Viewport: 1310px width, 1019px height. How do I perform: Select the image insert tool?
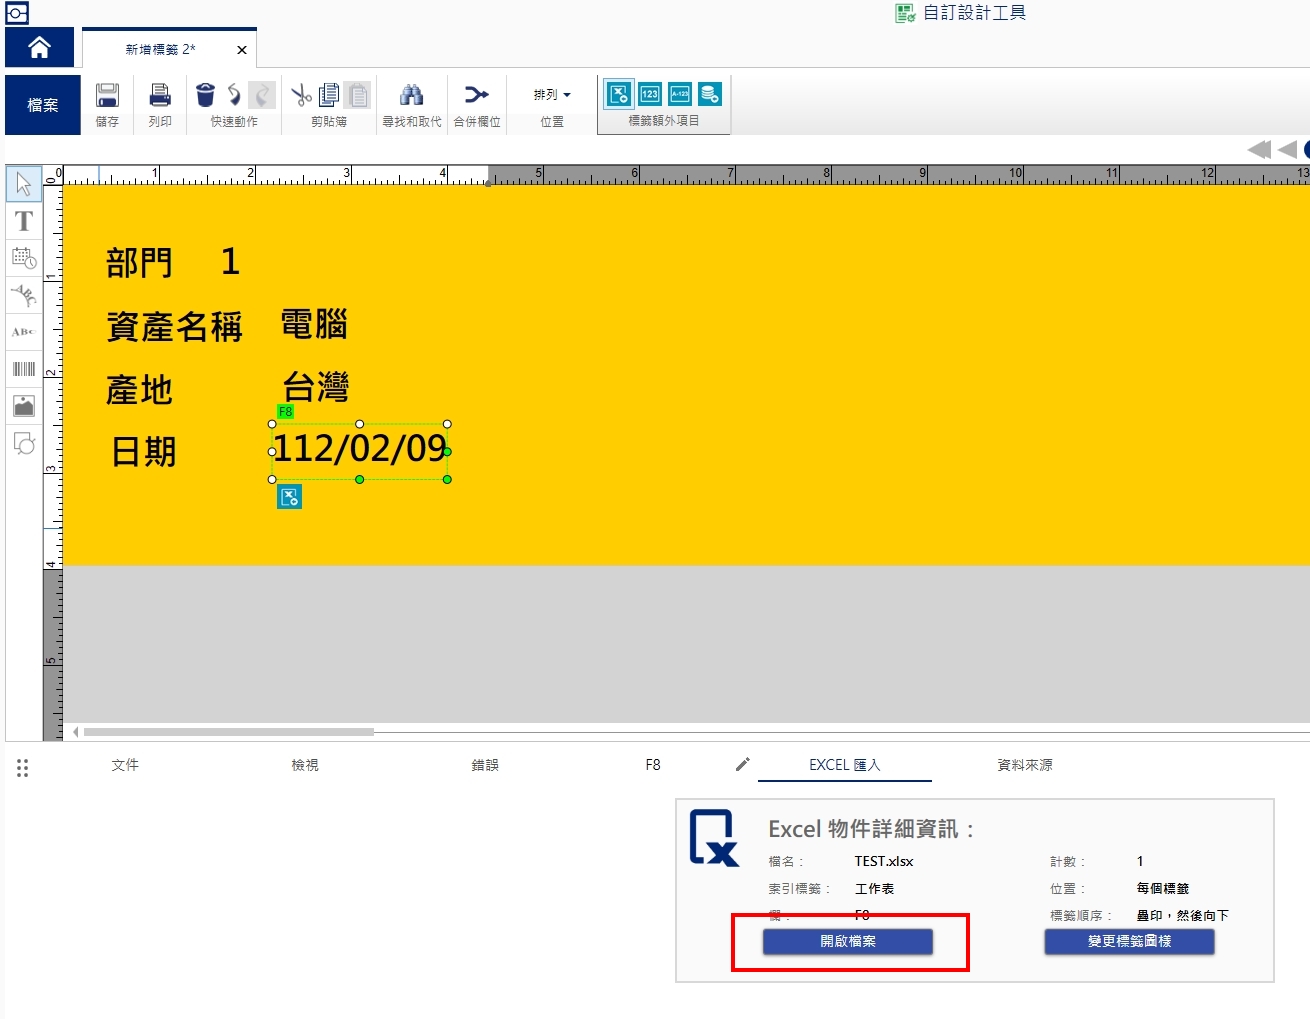coord(24,405)
